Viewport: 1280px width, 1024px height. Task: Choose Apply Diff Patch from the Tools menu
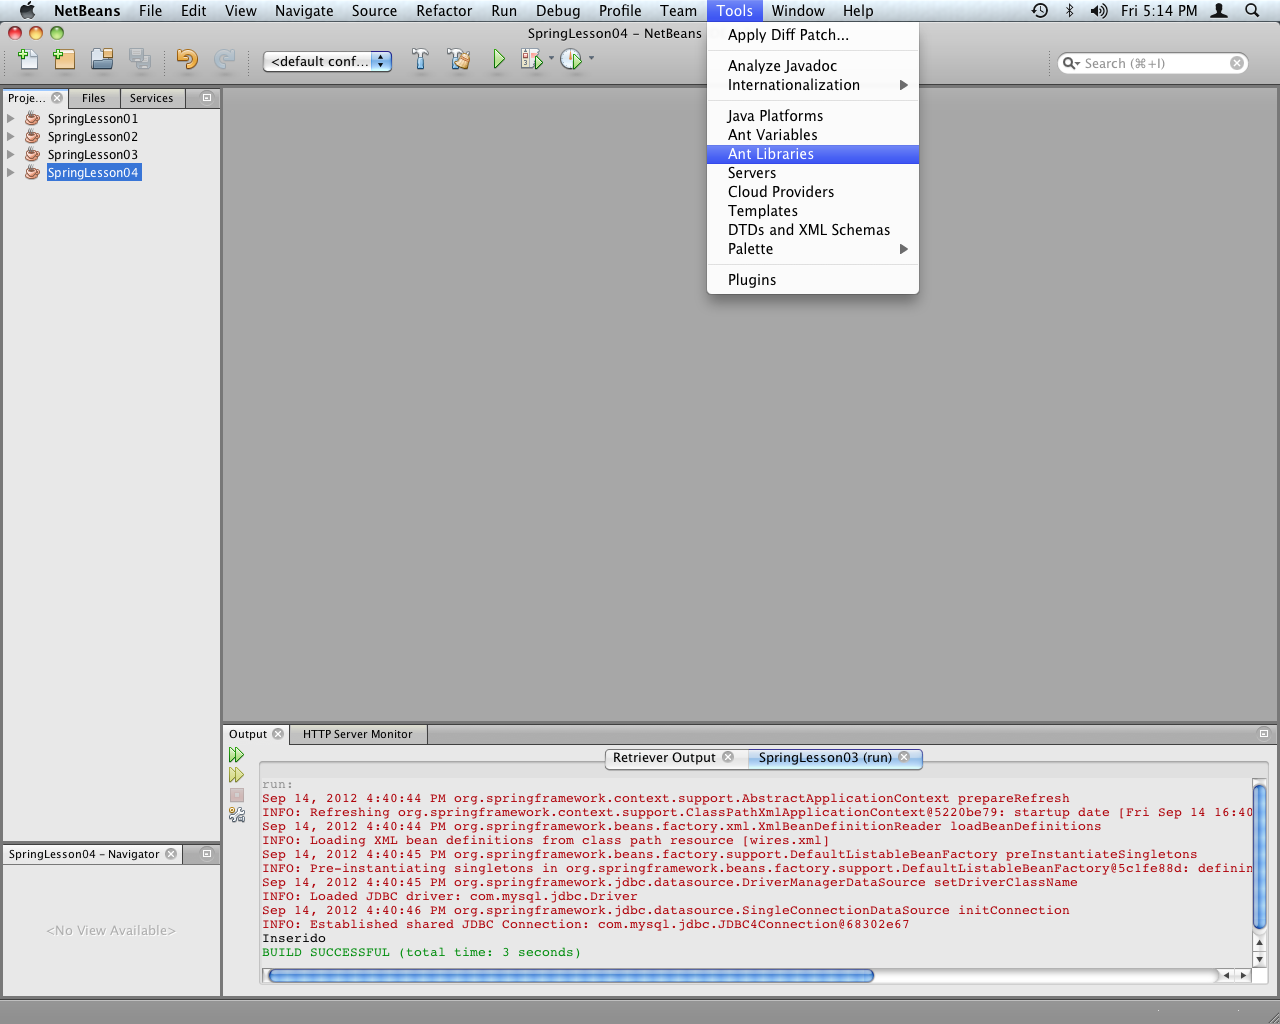[x=813, y=35]
